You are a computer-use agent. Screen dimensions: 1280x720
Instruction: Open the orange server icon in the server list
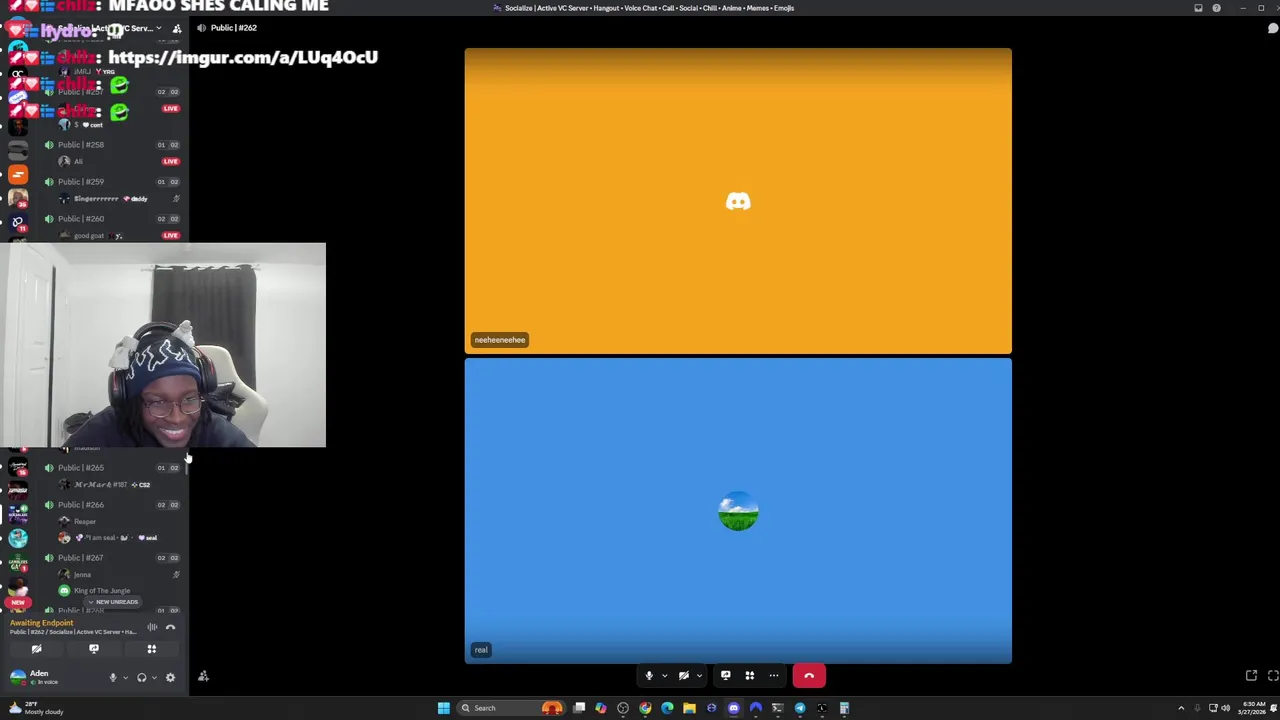coord(18,175)
